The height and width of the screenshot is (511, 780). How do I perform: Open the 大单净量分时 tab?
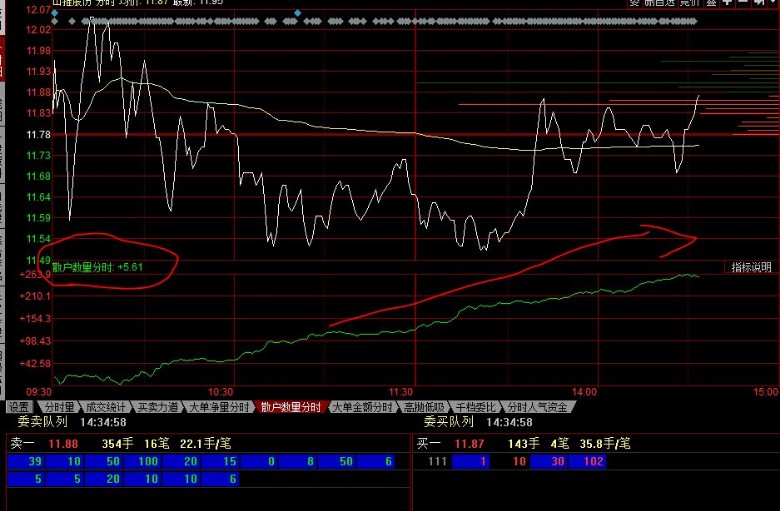[x=220, y=407]
